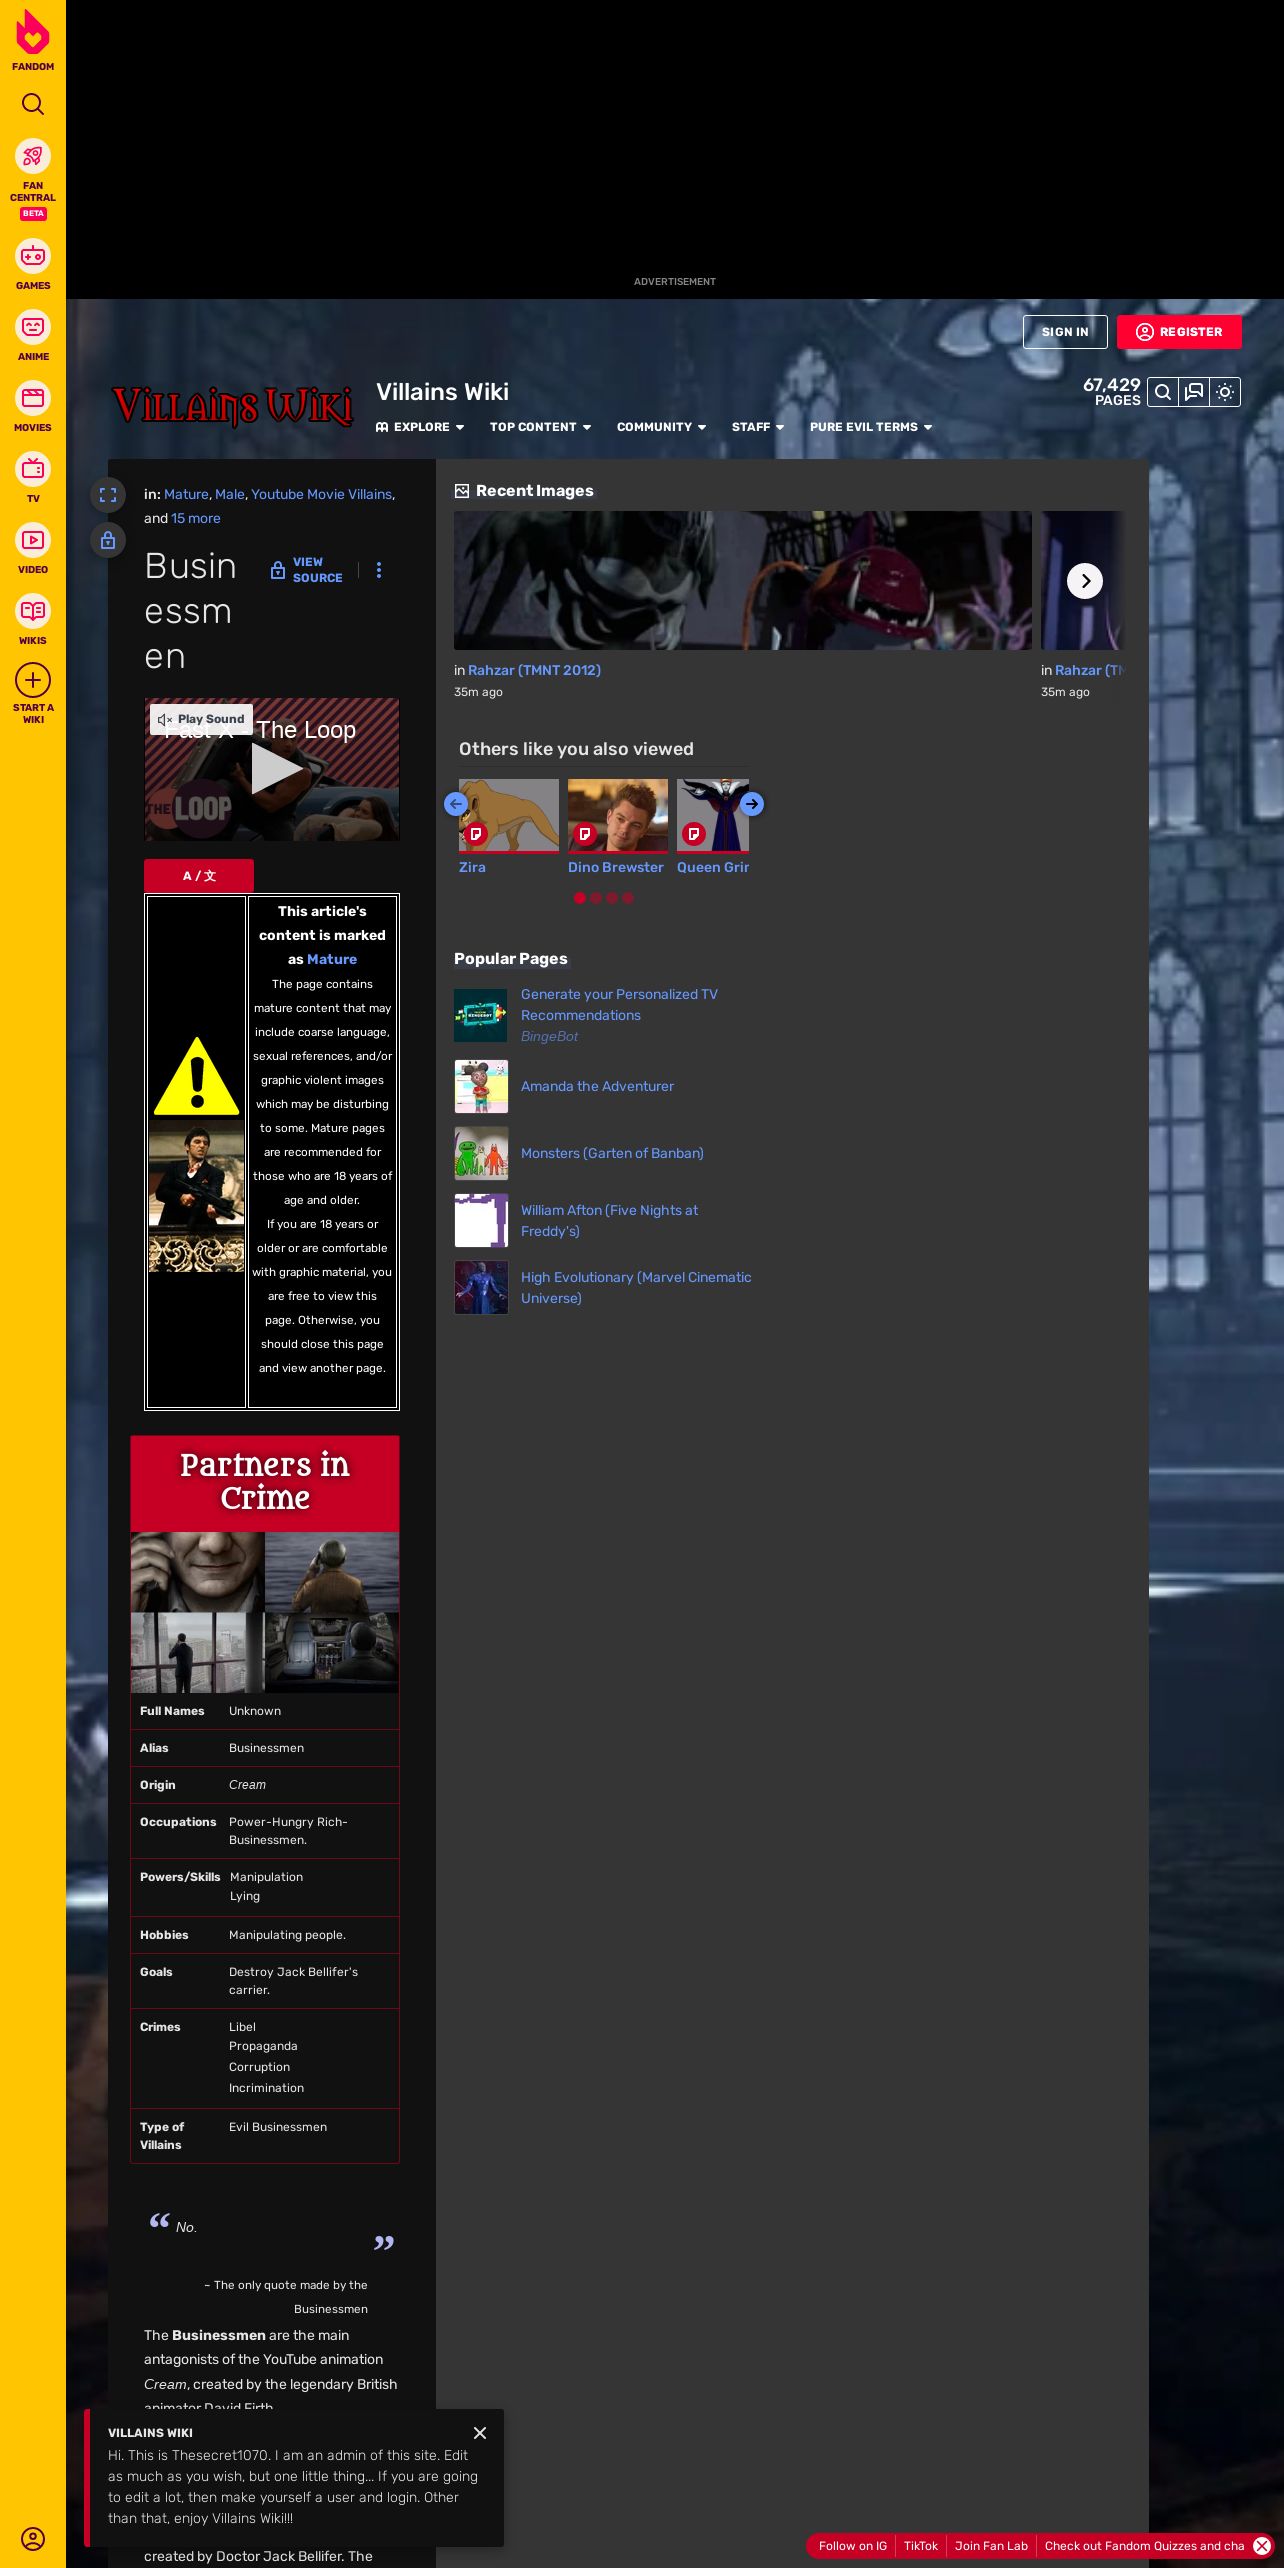
Task: Expand the page to full width
Action: (108, 495)
